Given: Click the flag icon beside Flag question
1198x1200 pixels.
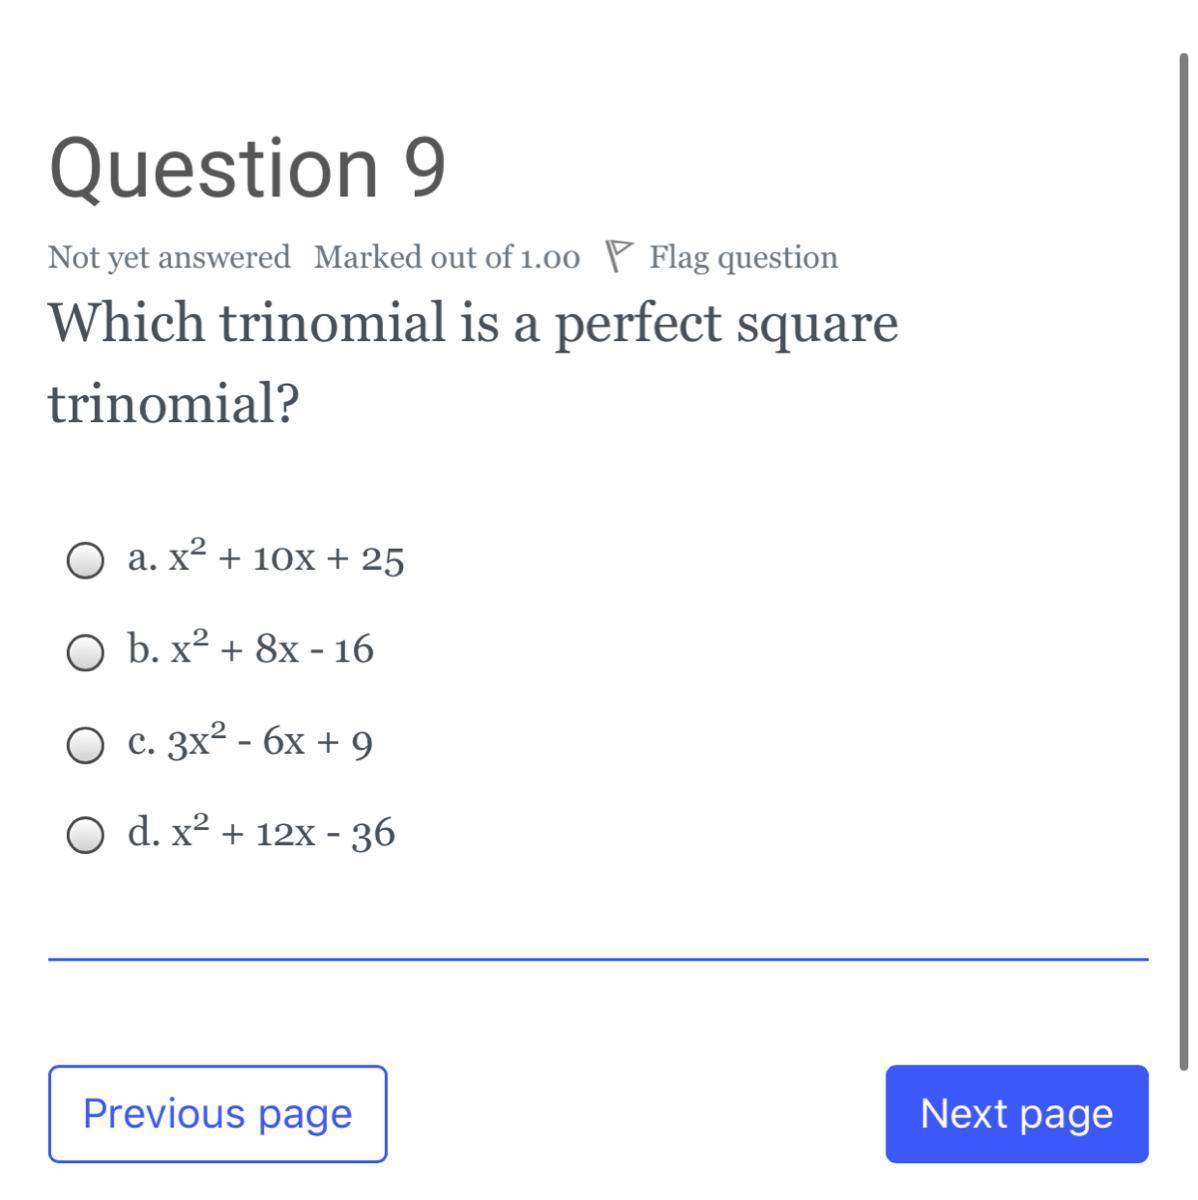Looking at the screenshot, I should click(x=620, y=256).
